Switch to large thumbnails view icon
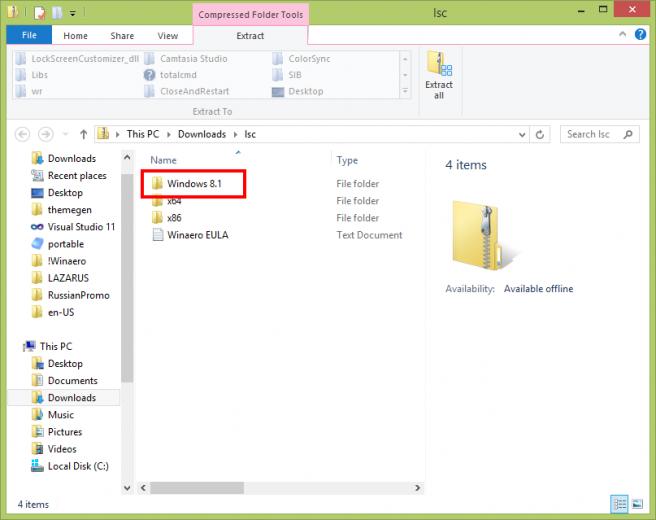This screenshot has height=520, width=656. click(637, 504)
